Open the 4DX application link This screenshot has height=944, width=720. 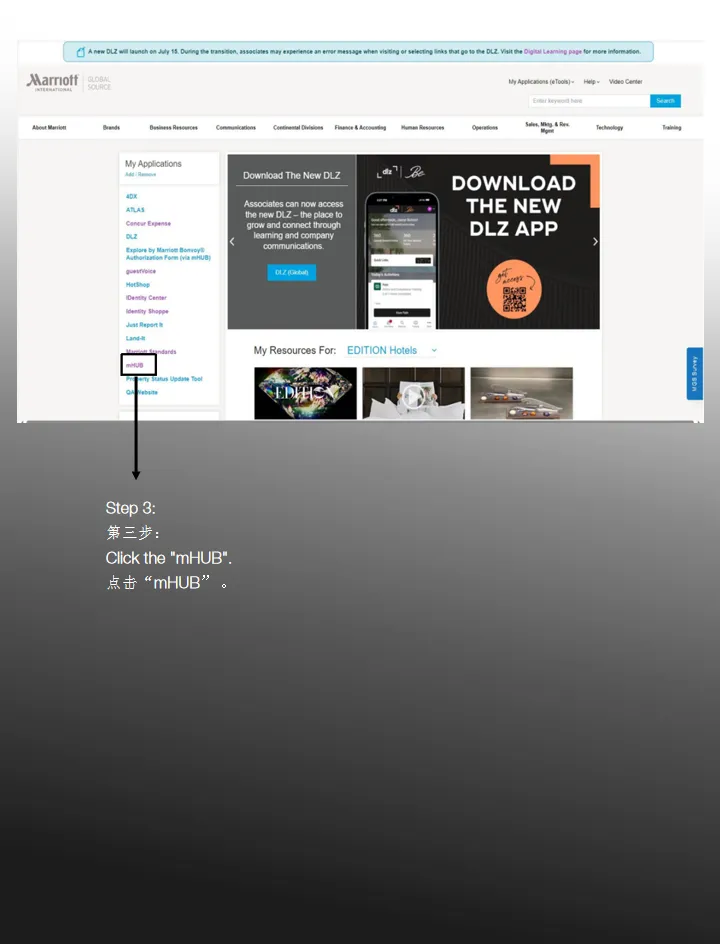pos(131,197)
